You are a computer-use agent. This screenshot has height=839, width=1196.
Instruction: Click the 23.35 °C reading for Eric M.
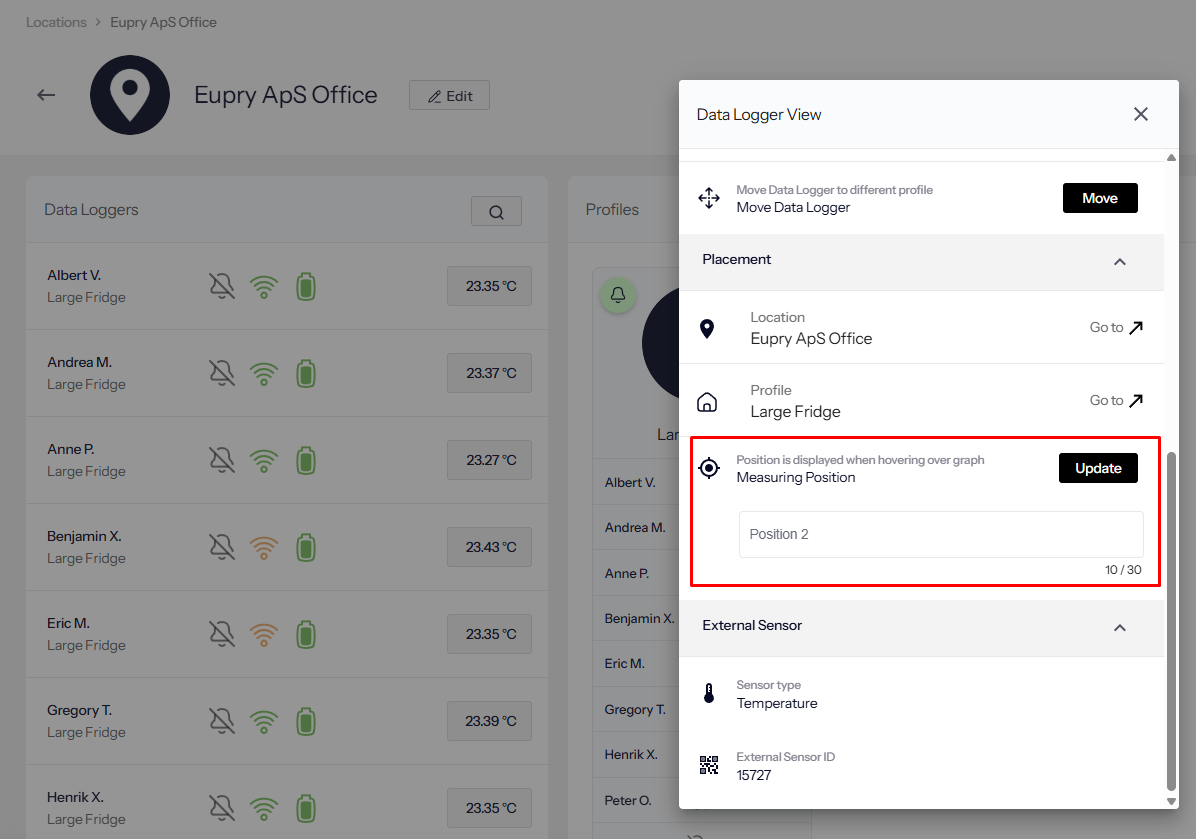pyautogui.click(x=490, y=634)
